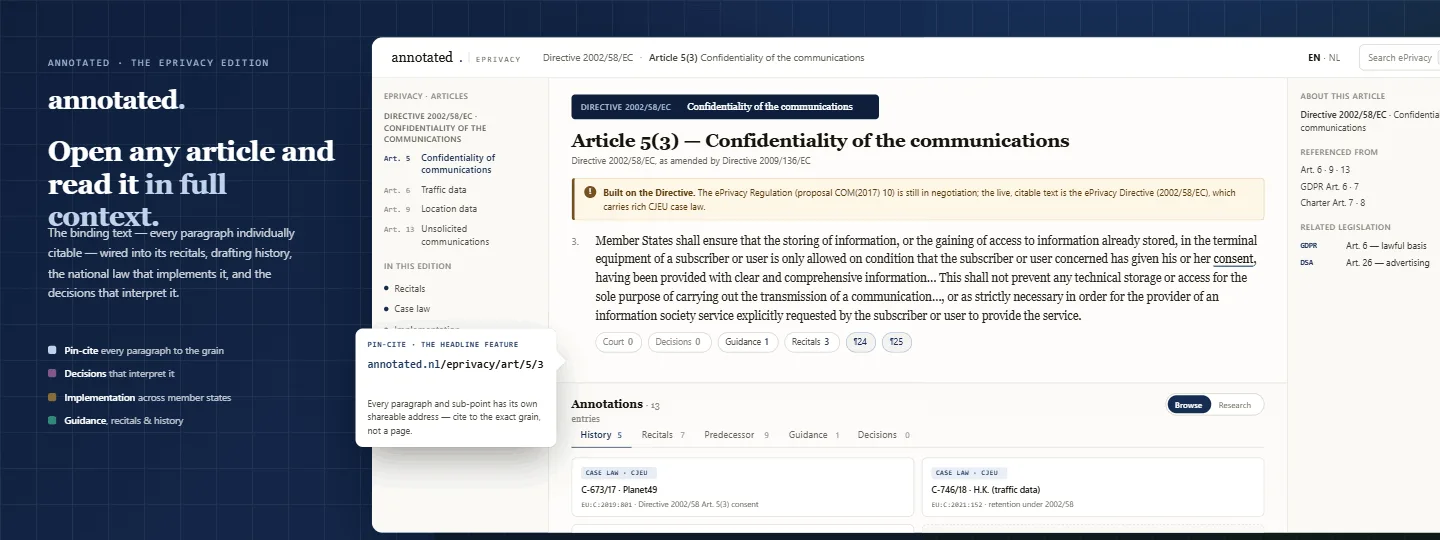Jump to Case law in this edition

(407, 309)
